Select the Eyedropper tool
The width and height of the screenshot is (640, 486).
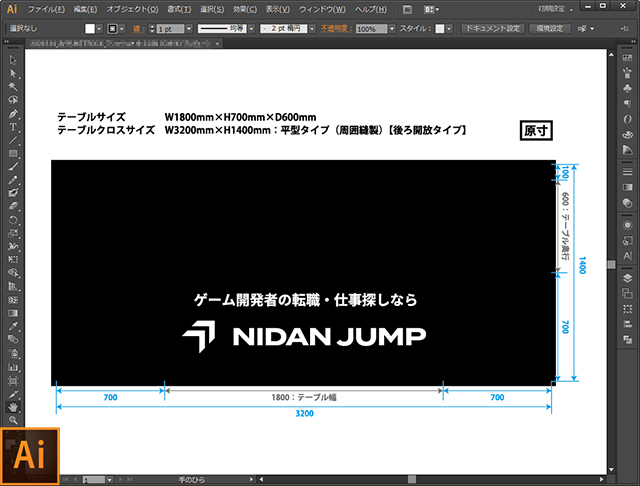click(x=13, y=326)
